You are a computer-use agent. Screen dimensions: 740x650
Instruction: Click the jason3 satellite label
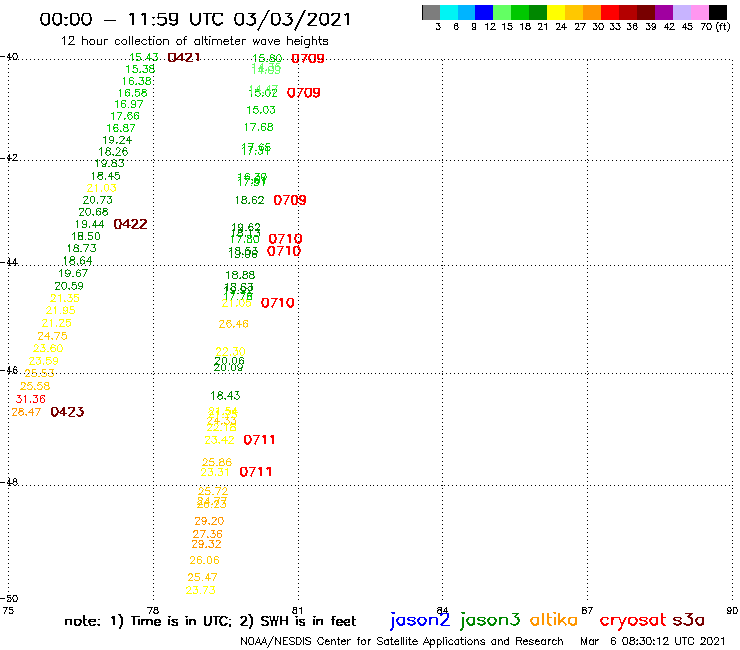click(490, 620)
